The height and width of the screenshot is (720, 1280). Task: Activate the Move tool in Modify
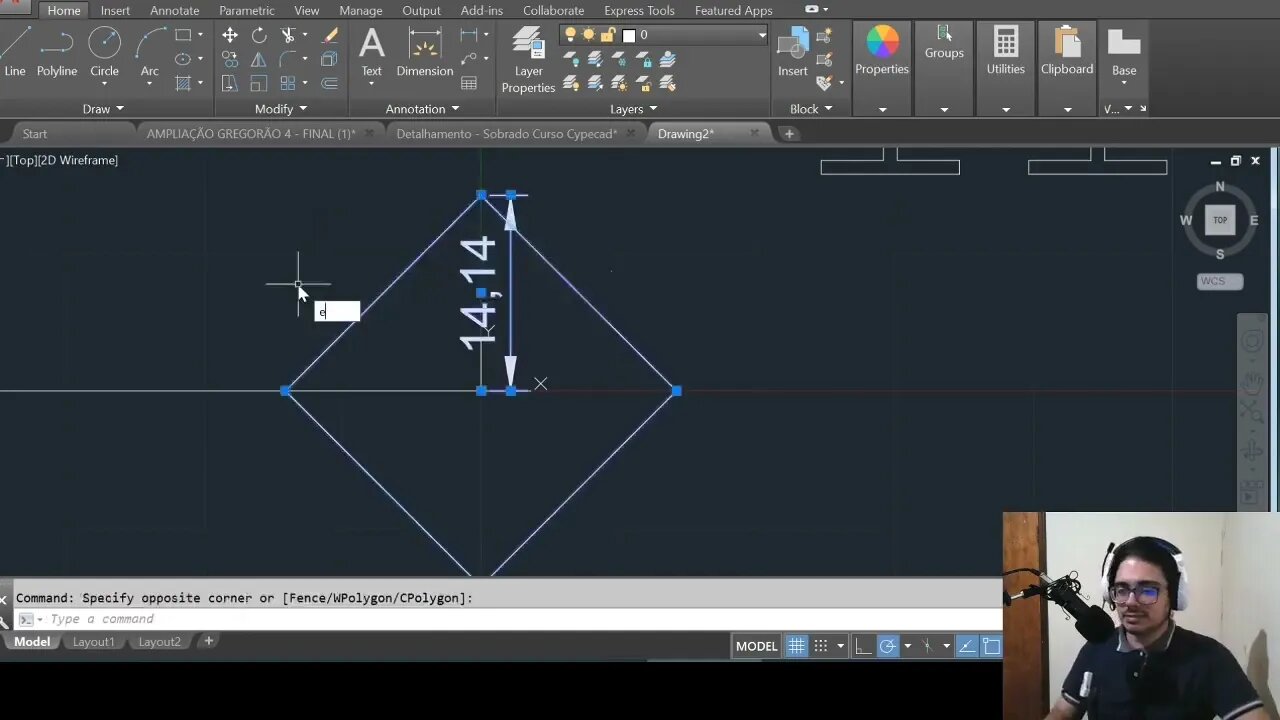230,35
